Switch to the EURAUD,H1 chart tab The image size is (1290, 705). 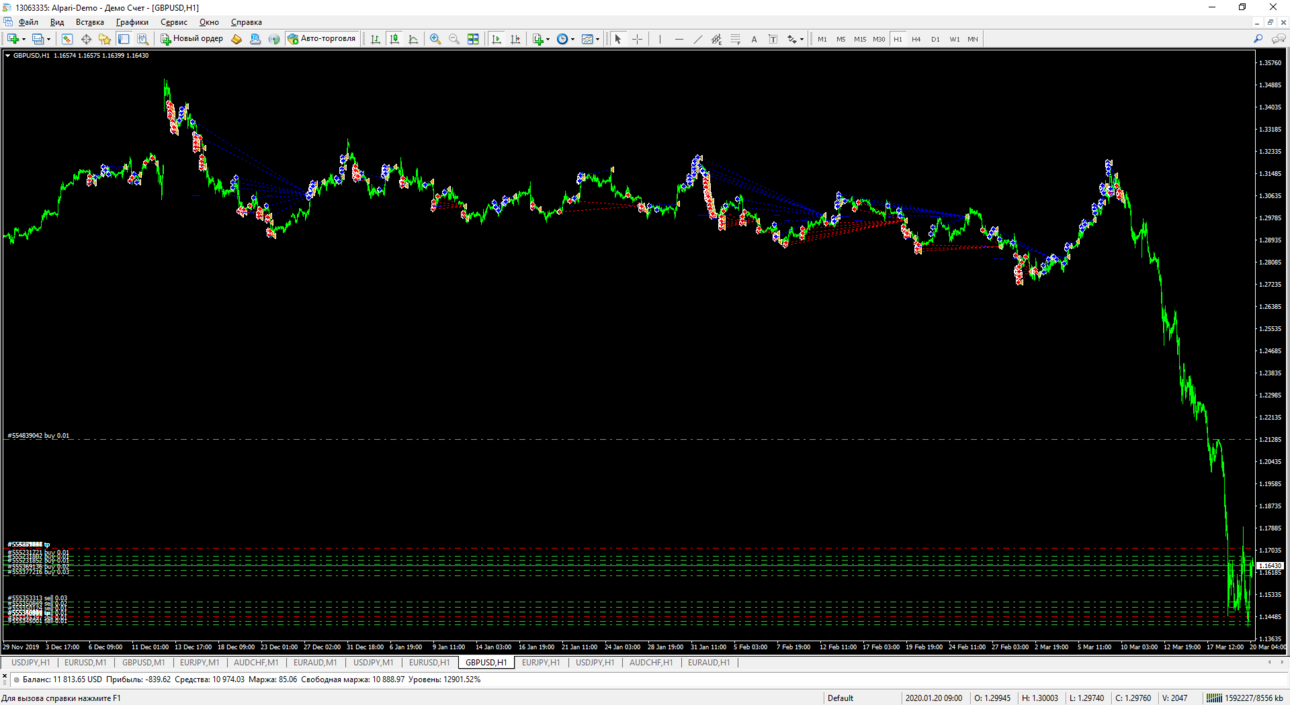point(709,662)
